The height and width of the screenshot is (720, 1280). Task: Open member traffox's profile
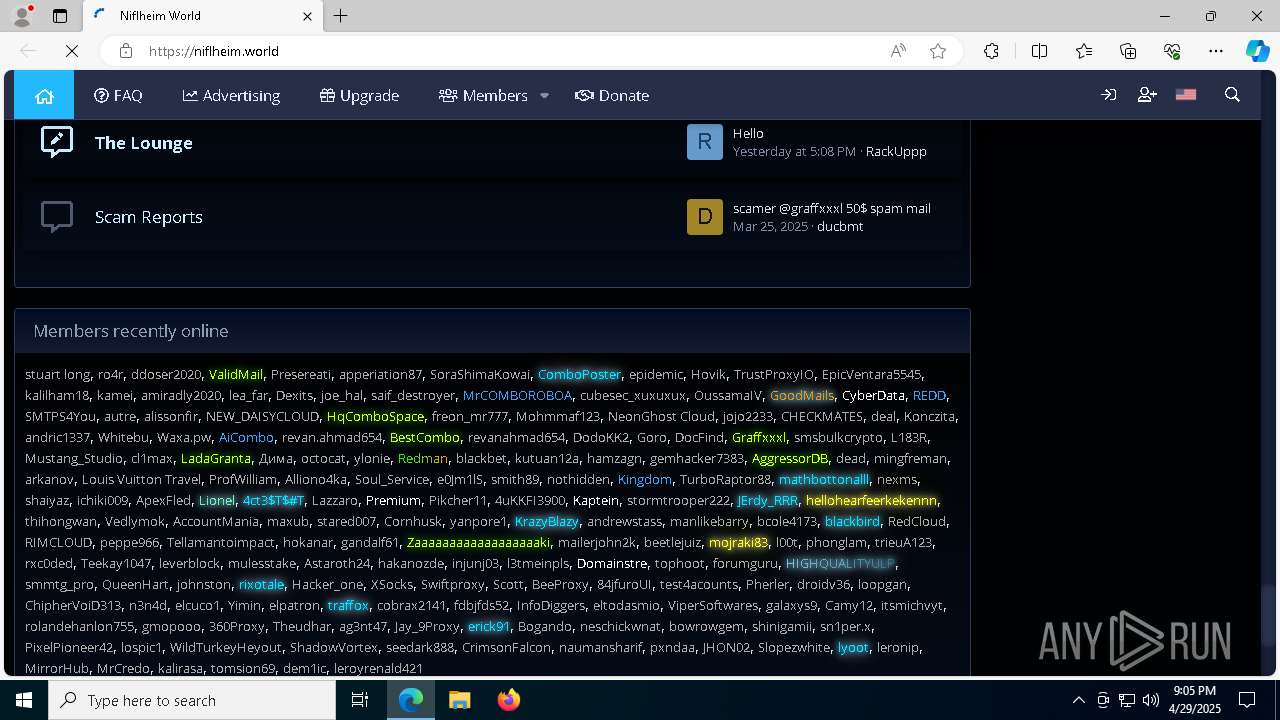pos(348,605)
